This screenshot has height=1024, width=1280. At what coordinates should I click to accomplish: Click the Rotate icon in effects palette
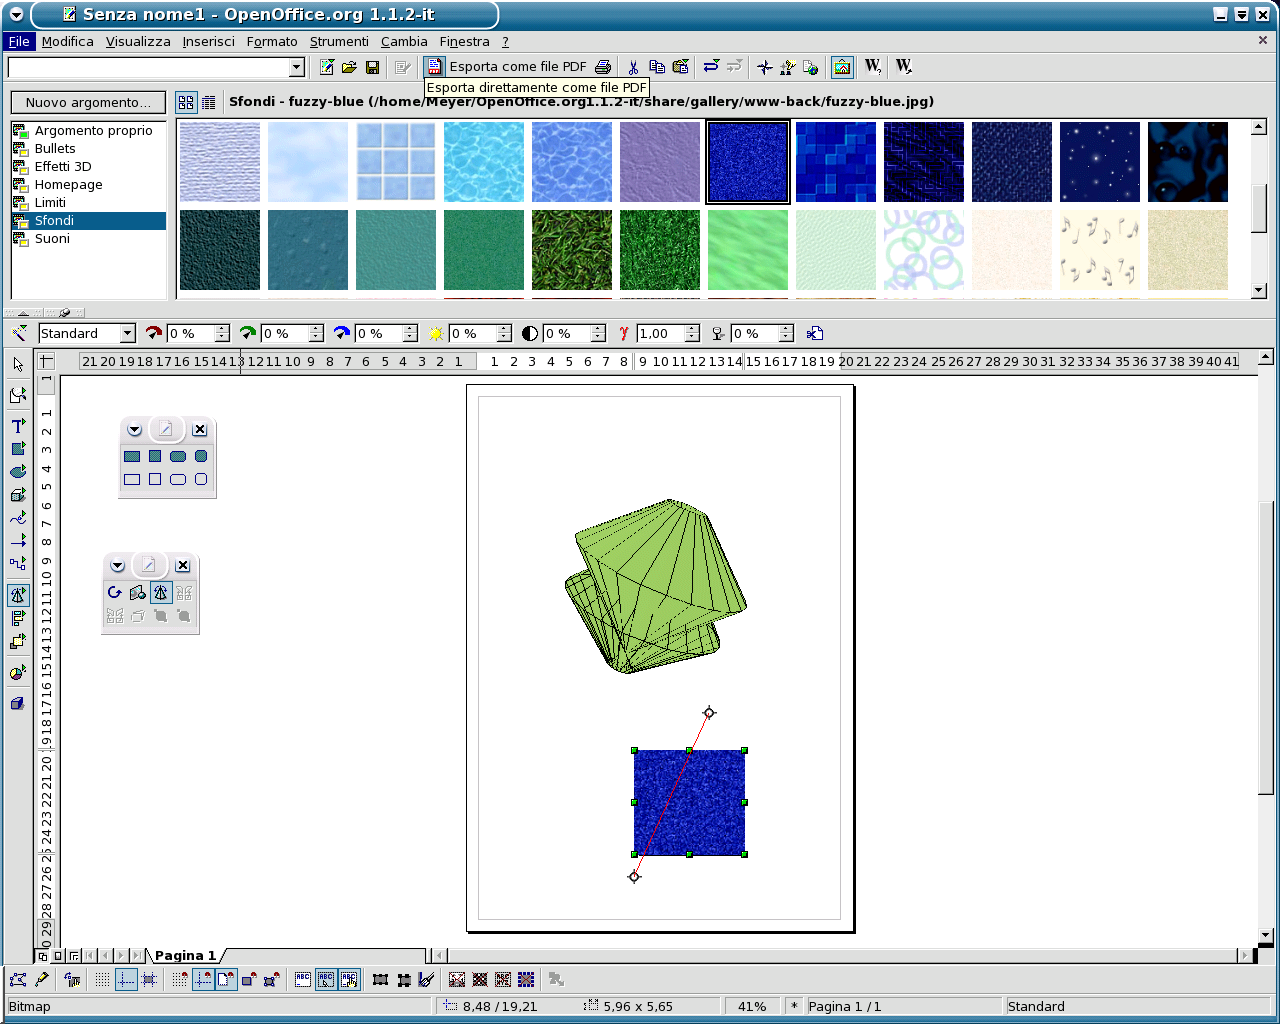click(x=115, y=593)
